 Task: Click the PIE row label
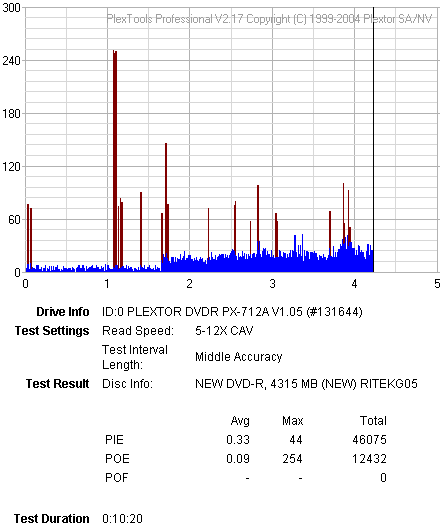(114, 440)
